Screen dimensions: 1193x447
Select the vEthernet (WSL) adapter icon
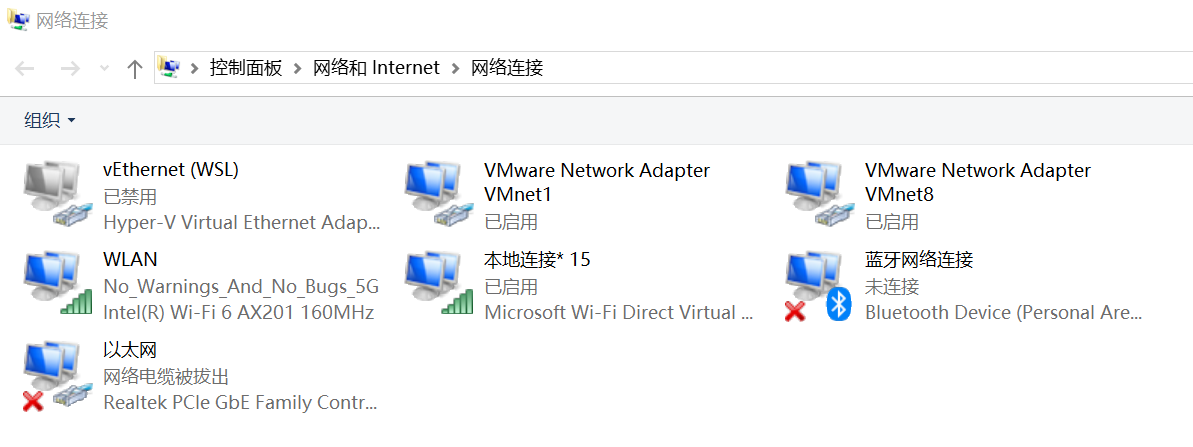(x=52, y=195)
